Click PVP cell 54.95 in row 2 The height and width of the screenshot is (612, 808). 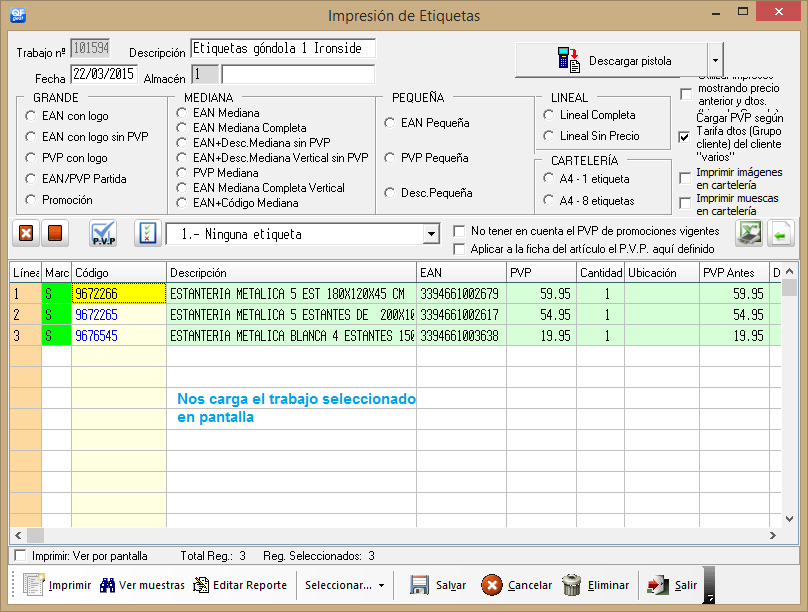click(x=541, y=314)
